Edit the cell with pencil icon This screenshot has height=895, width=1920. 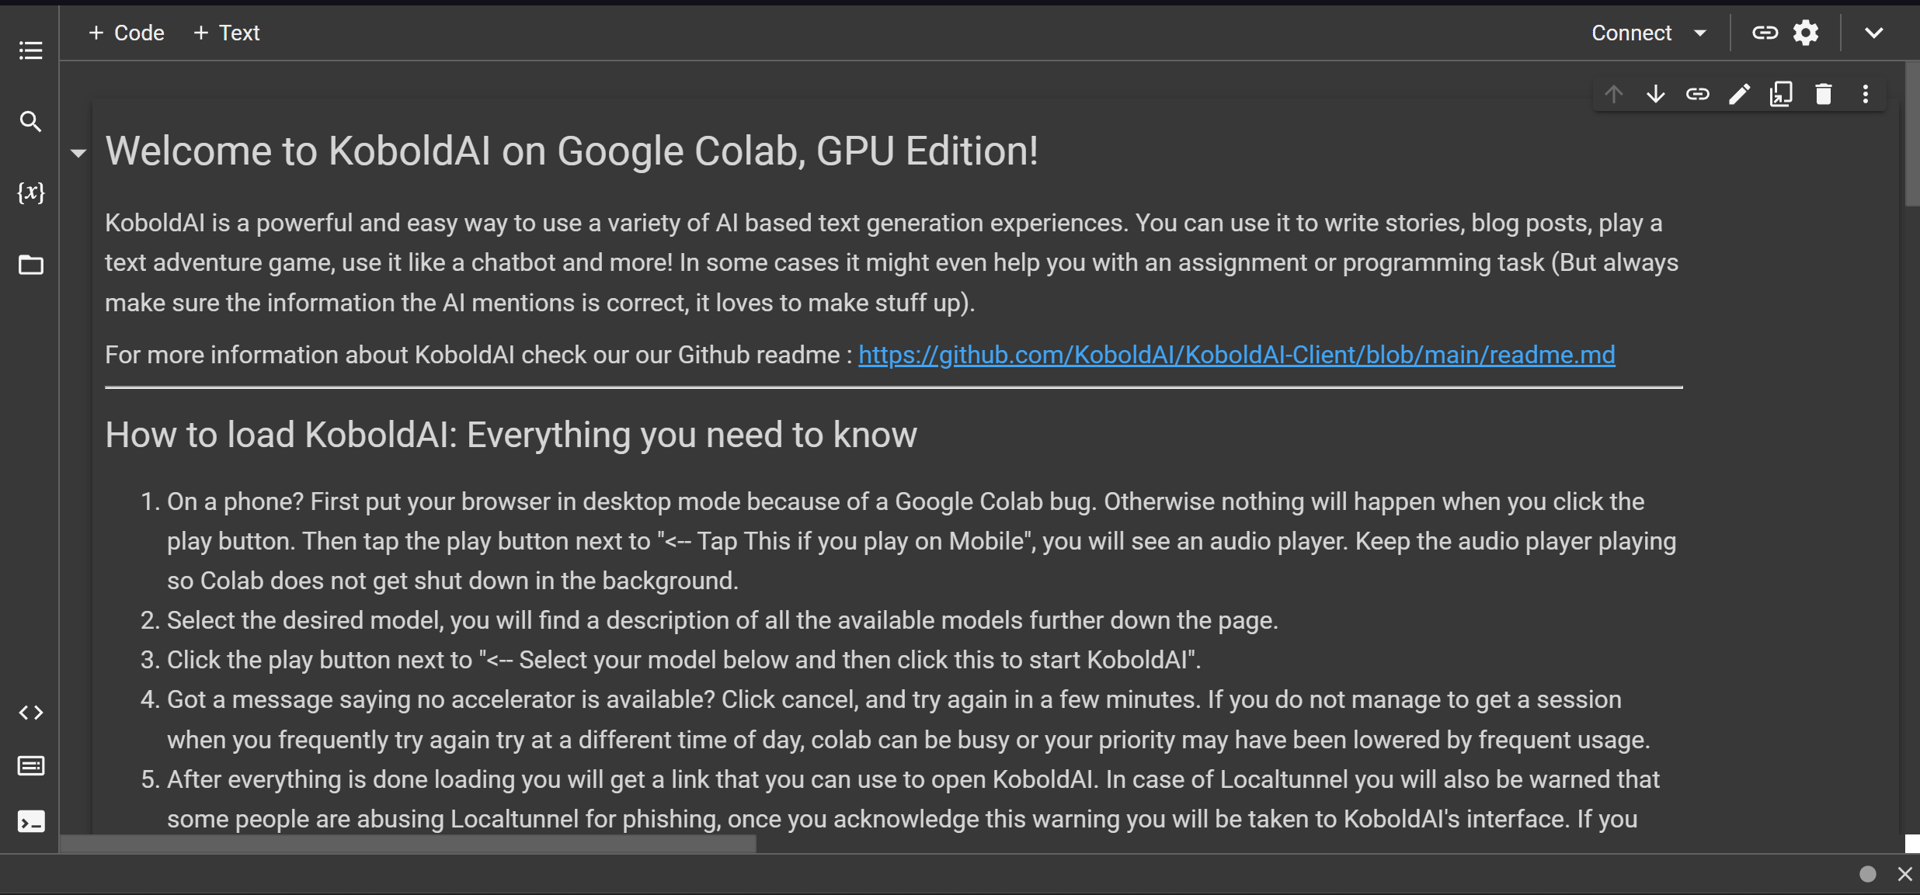(1739, 94)
